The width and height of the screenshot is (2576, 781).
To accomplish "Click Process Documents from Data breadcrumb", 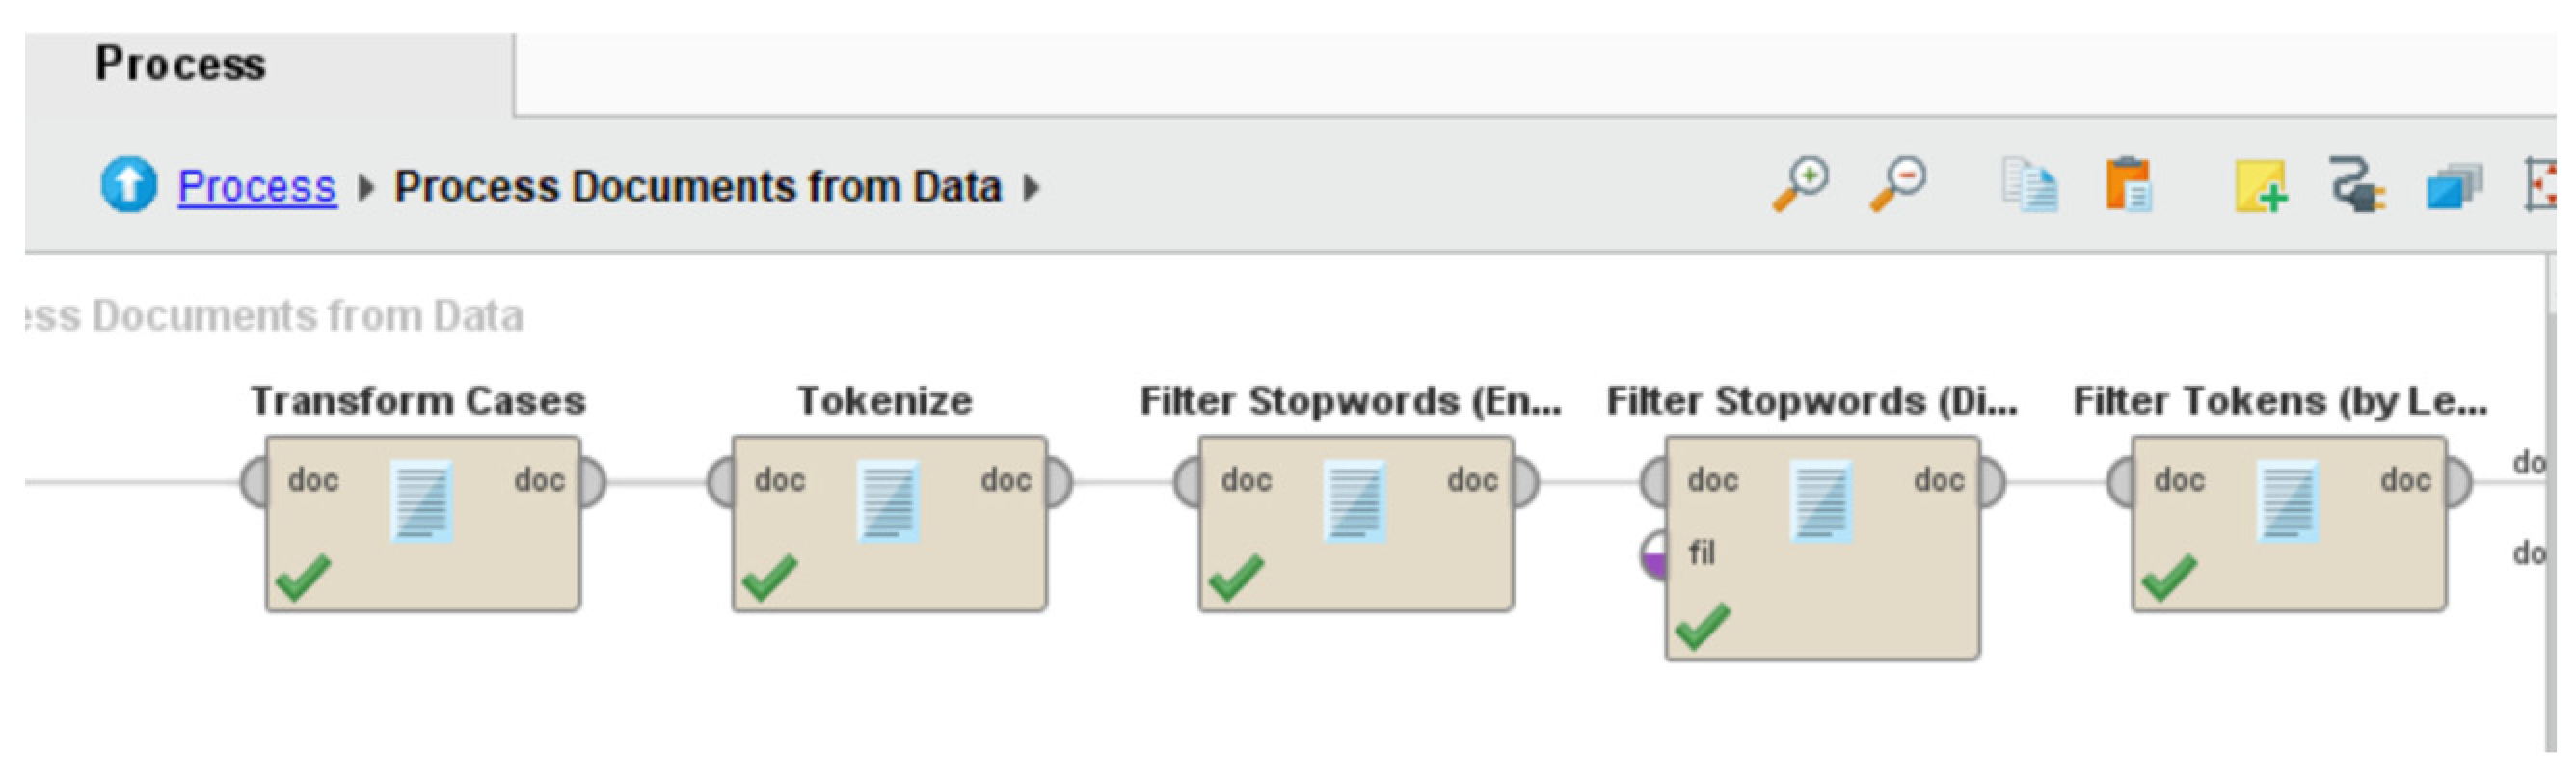I will 697,187.
